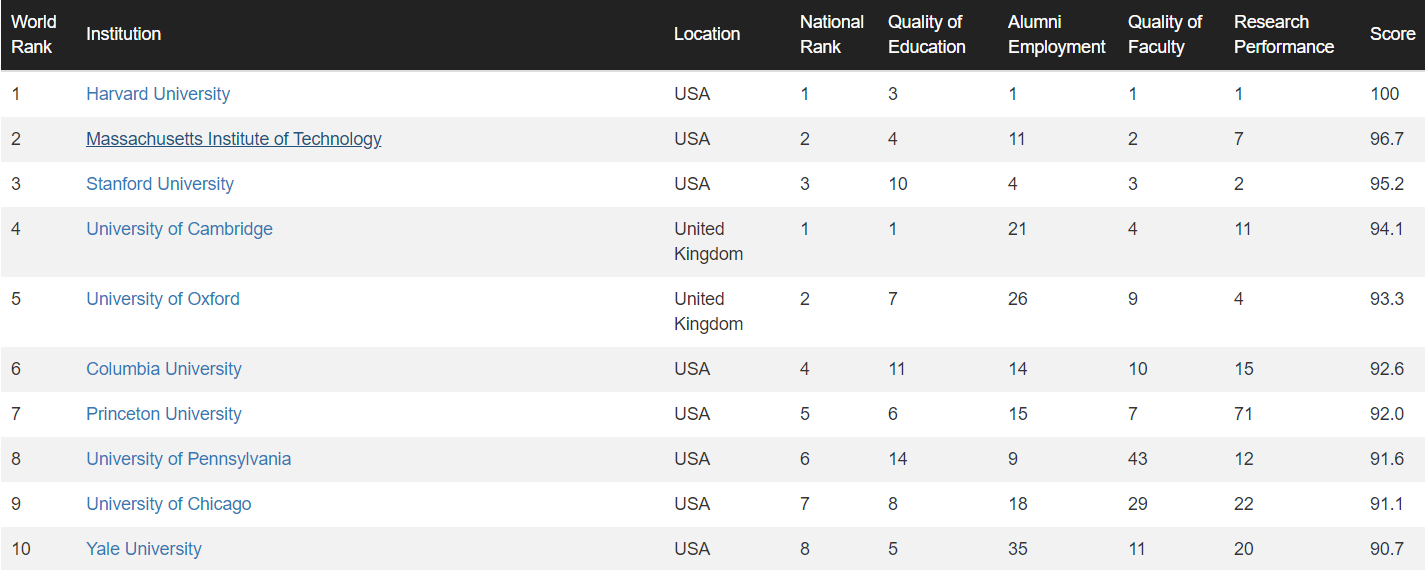Click Quality of Education column header
Image resolution: width=1425 pixels, height=570 pixels.
tap(927, 34)
